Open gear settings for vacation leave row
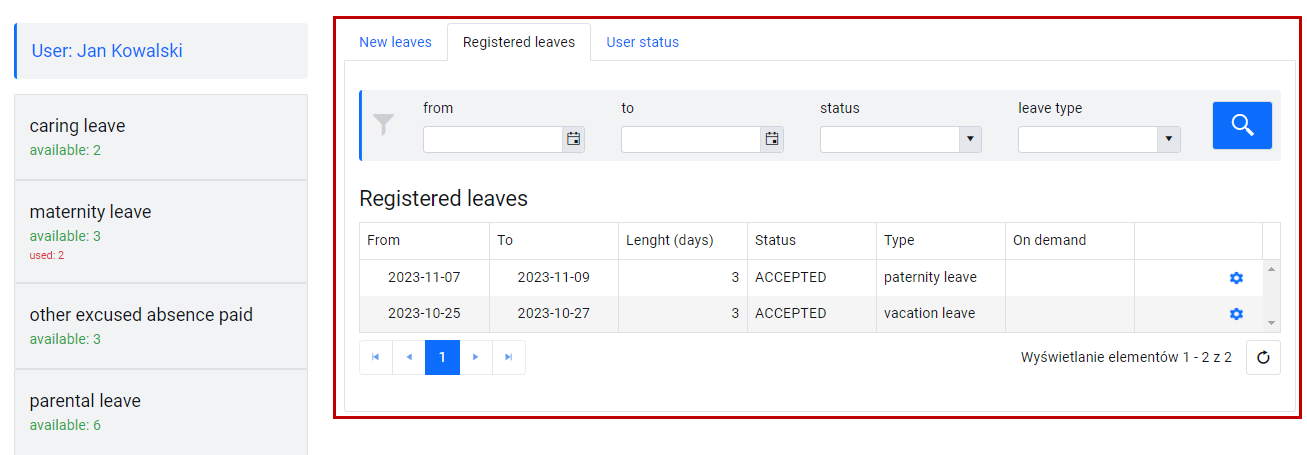 1236,314
